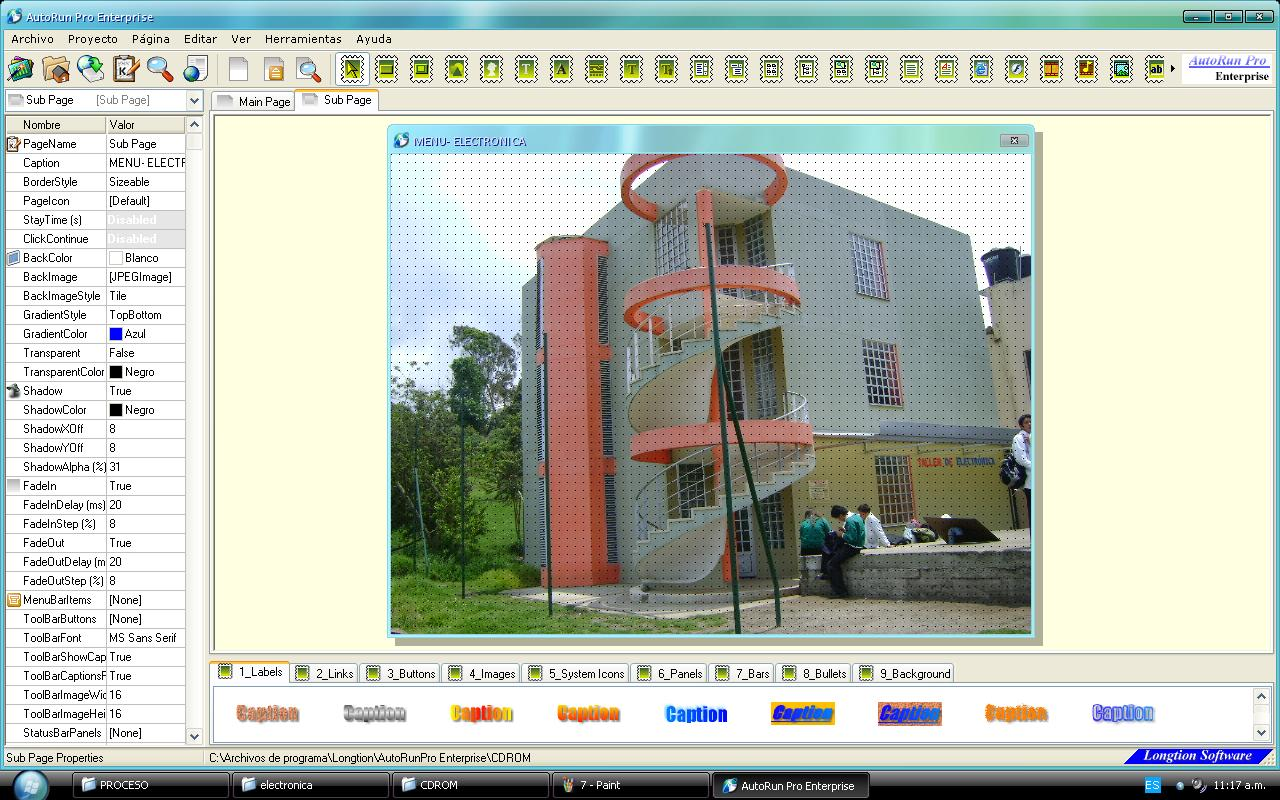Click the labels gallery scroll down arrow
The width and height of the screenshot is (1280, 800).
(x=1261, y=733)
